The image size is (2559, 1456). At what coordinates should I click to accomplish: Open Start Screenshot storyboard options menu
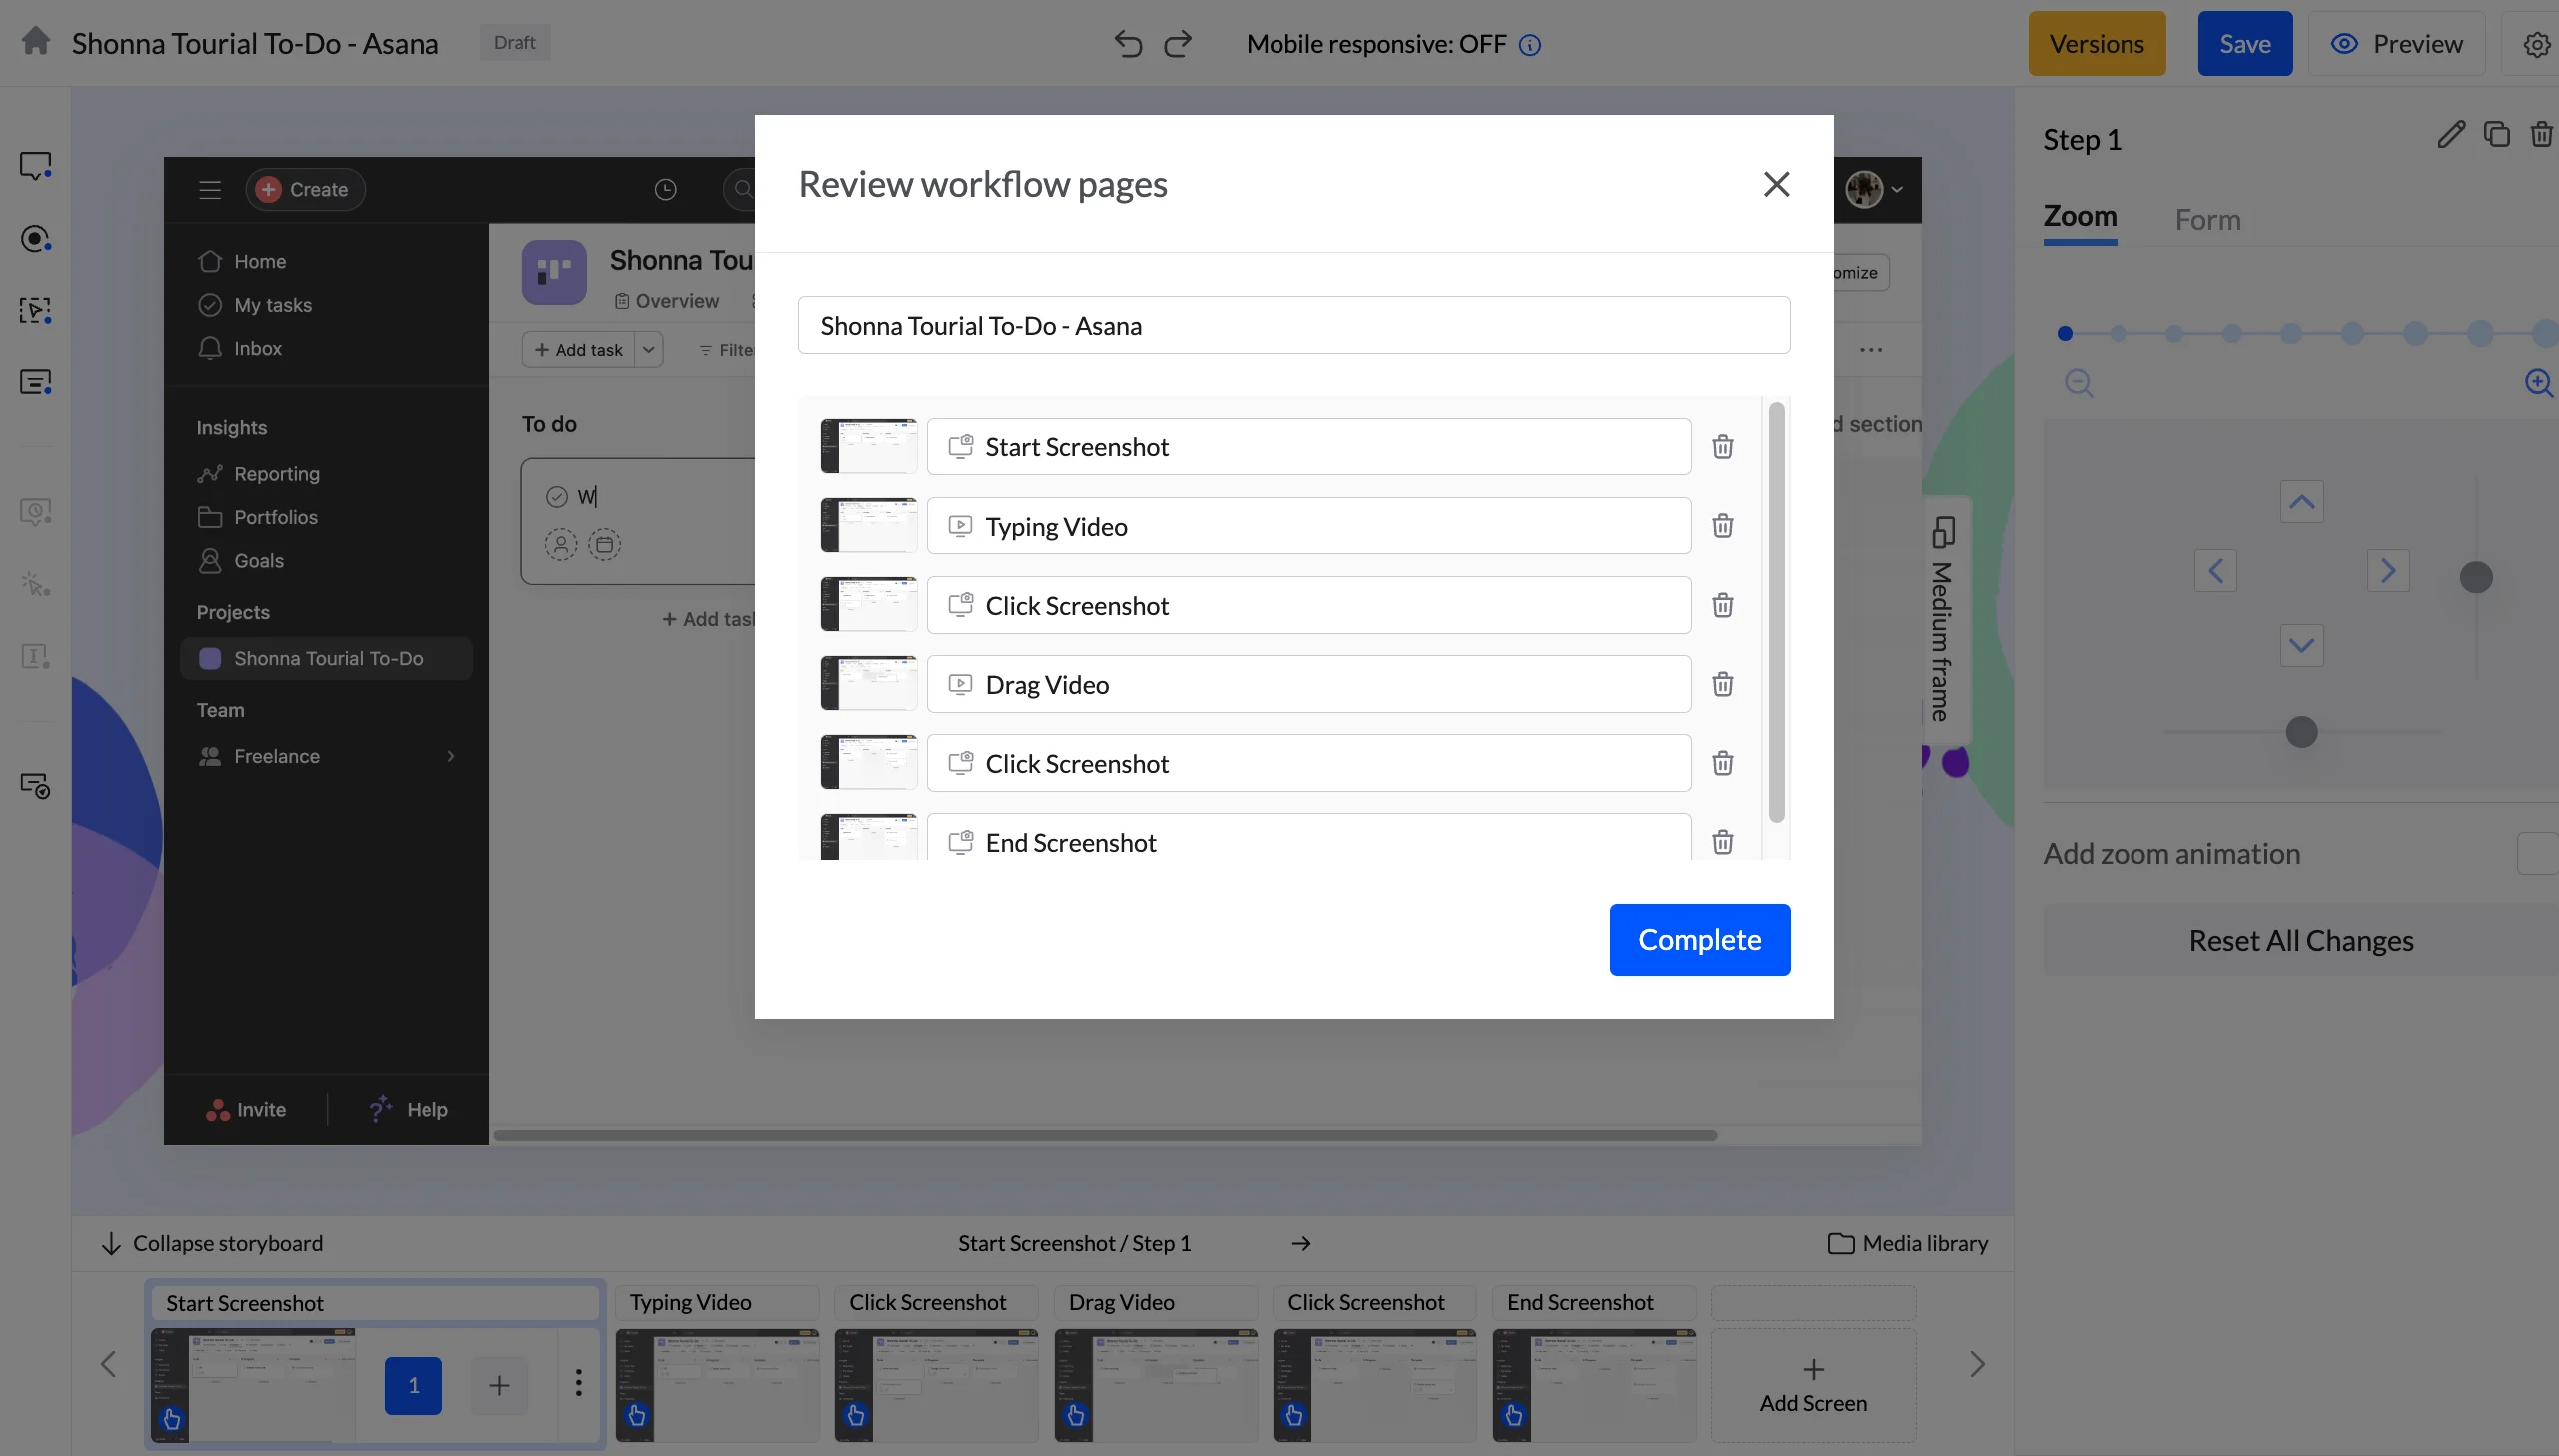[x=578, y=1383]
